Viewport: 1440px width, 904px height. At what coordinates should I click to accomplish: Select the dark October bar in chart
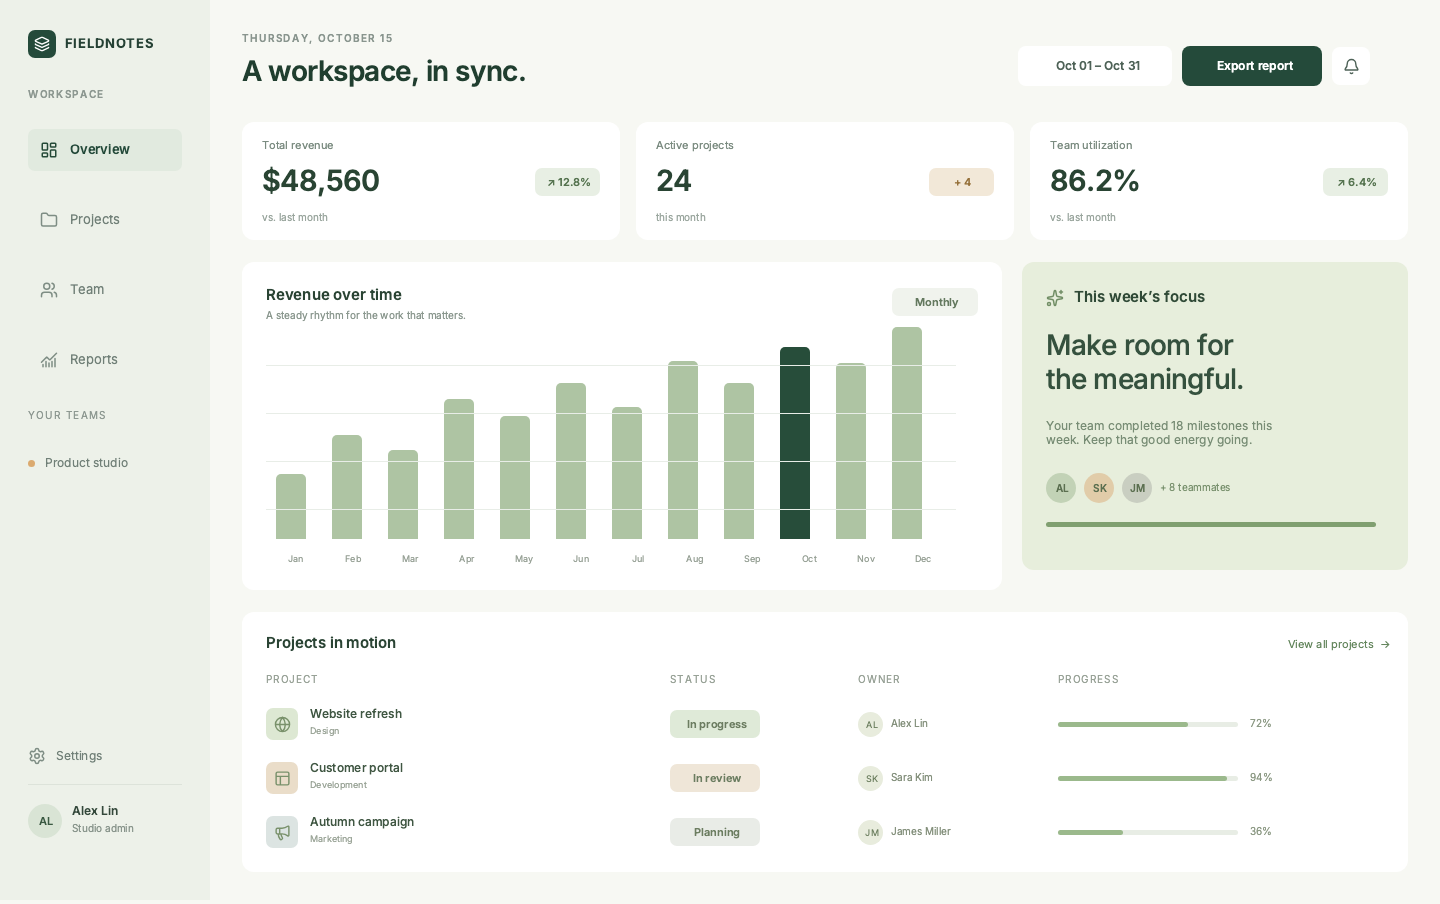point(795,443)
